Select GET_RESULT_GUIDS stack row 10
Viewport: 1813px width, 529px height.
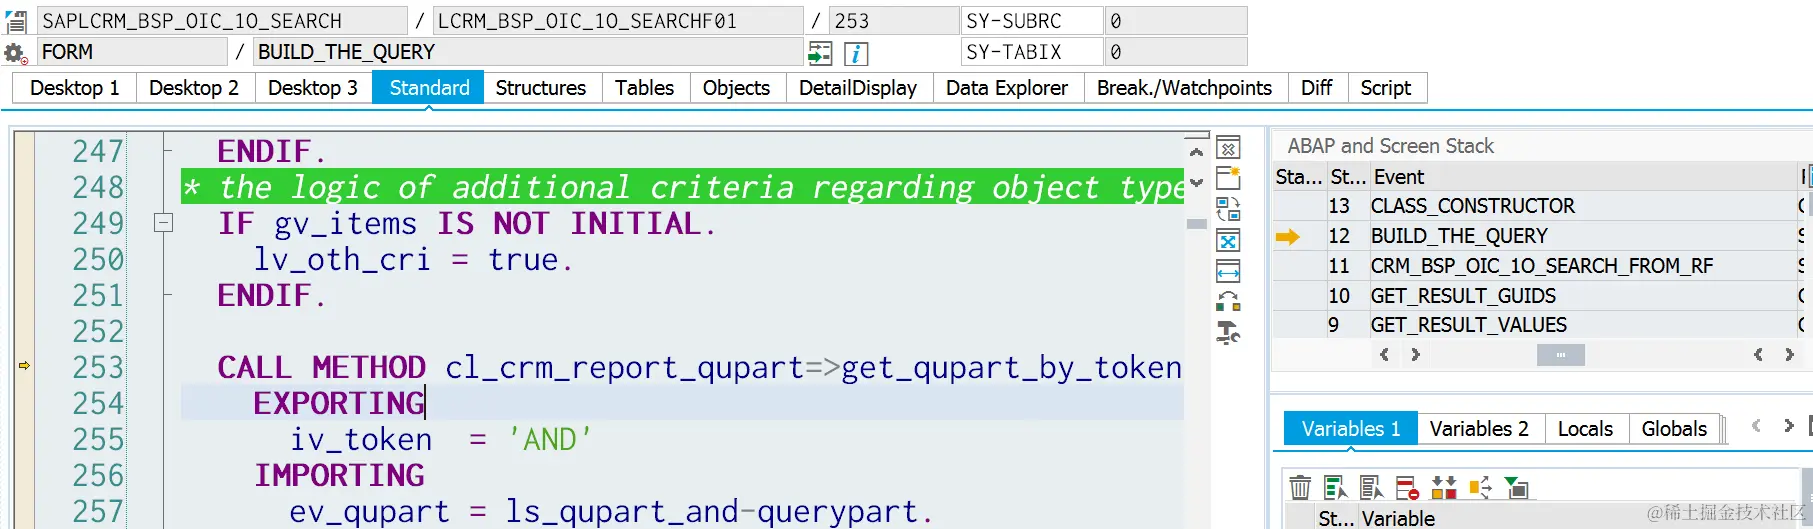click(x=1540, y=296)
